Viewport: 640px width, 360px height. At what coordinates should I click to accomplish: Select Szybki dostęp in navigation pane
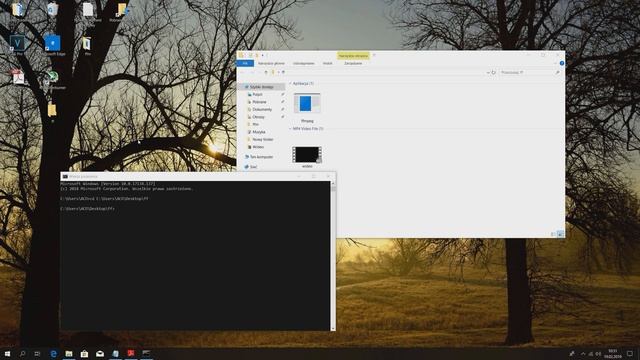point(262,87)
